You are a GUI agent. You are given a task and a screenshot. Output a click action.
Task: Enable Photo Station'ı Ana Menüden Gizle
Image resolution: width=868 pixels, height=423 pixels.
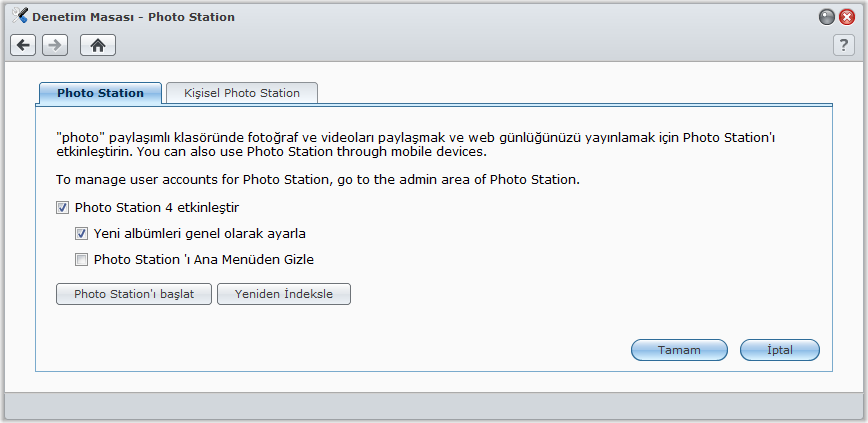point(82,260)
